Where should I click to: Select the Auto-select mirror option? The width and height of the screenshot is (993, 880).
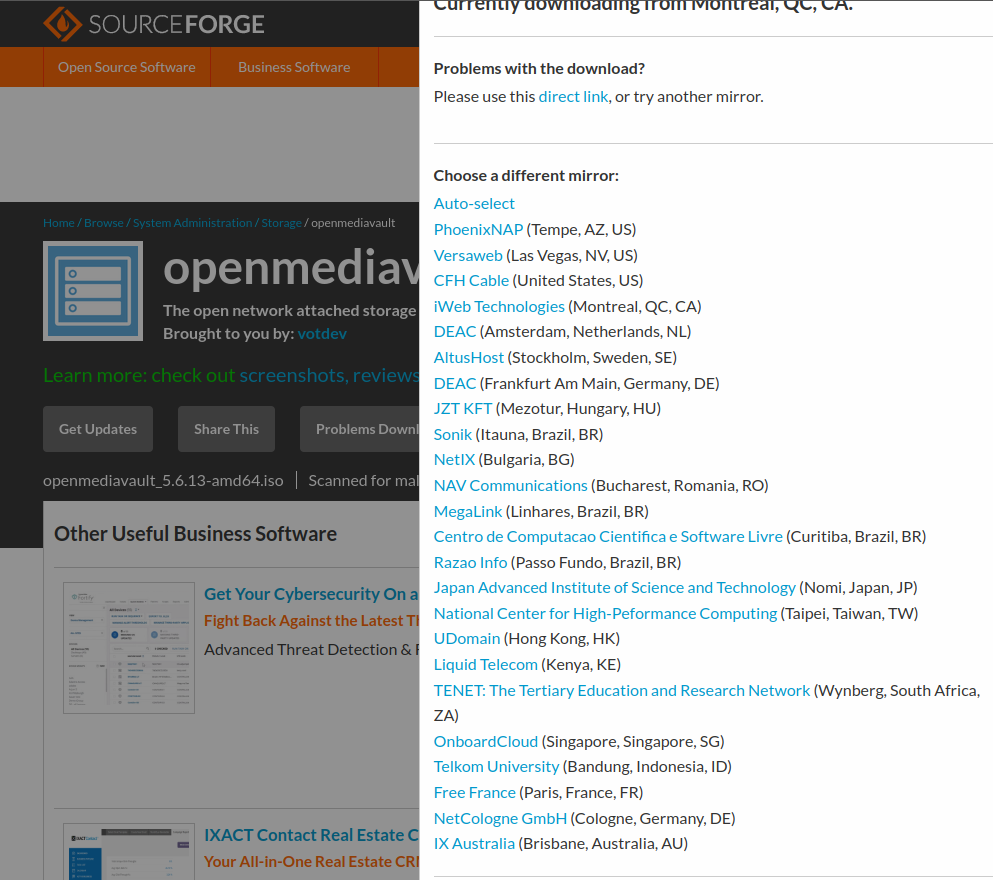(x=474, y=203)
